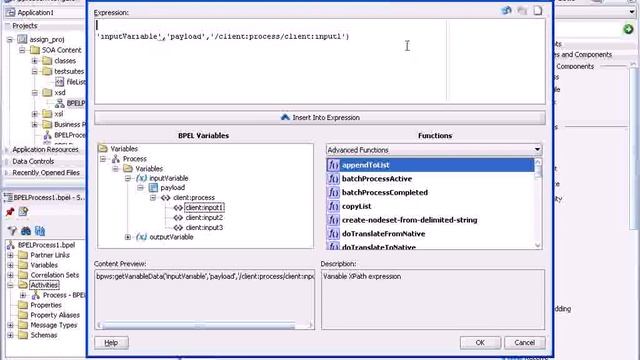Select Correlation Sets in structure panel
The image size is (640, 360).
[55, 275]
